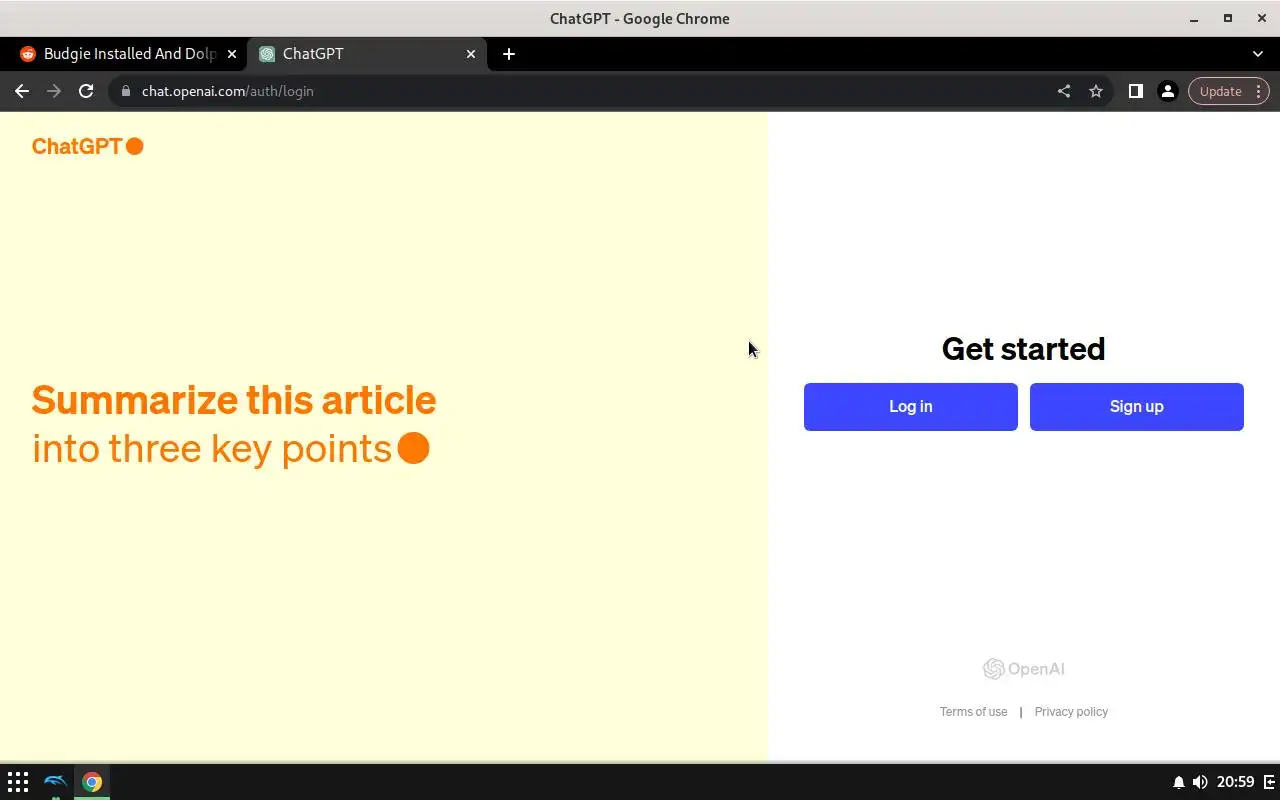1280x800 pixels.
Task: Open the browser side panel icon
Action: [1135, 91]
